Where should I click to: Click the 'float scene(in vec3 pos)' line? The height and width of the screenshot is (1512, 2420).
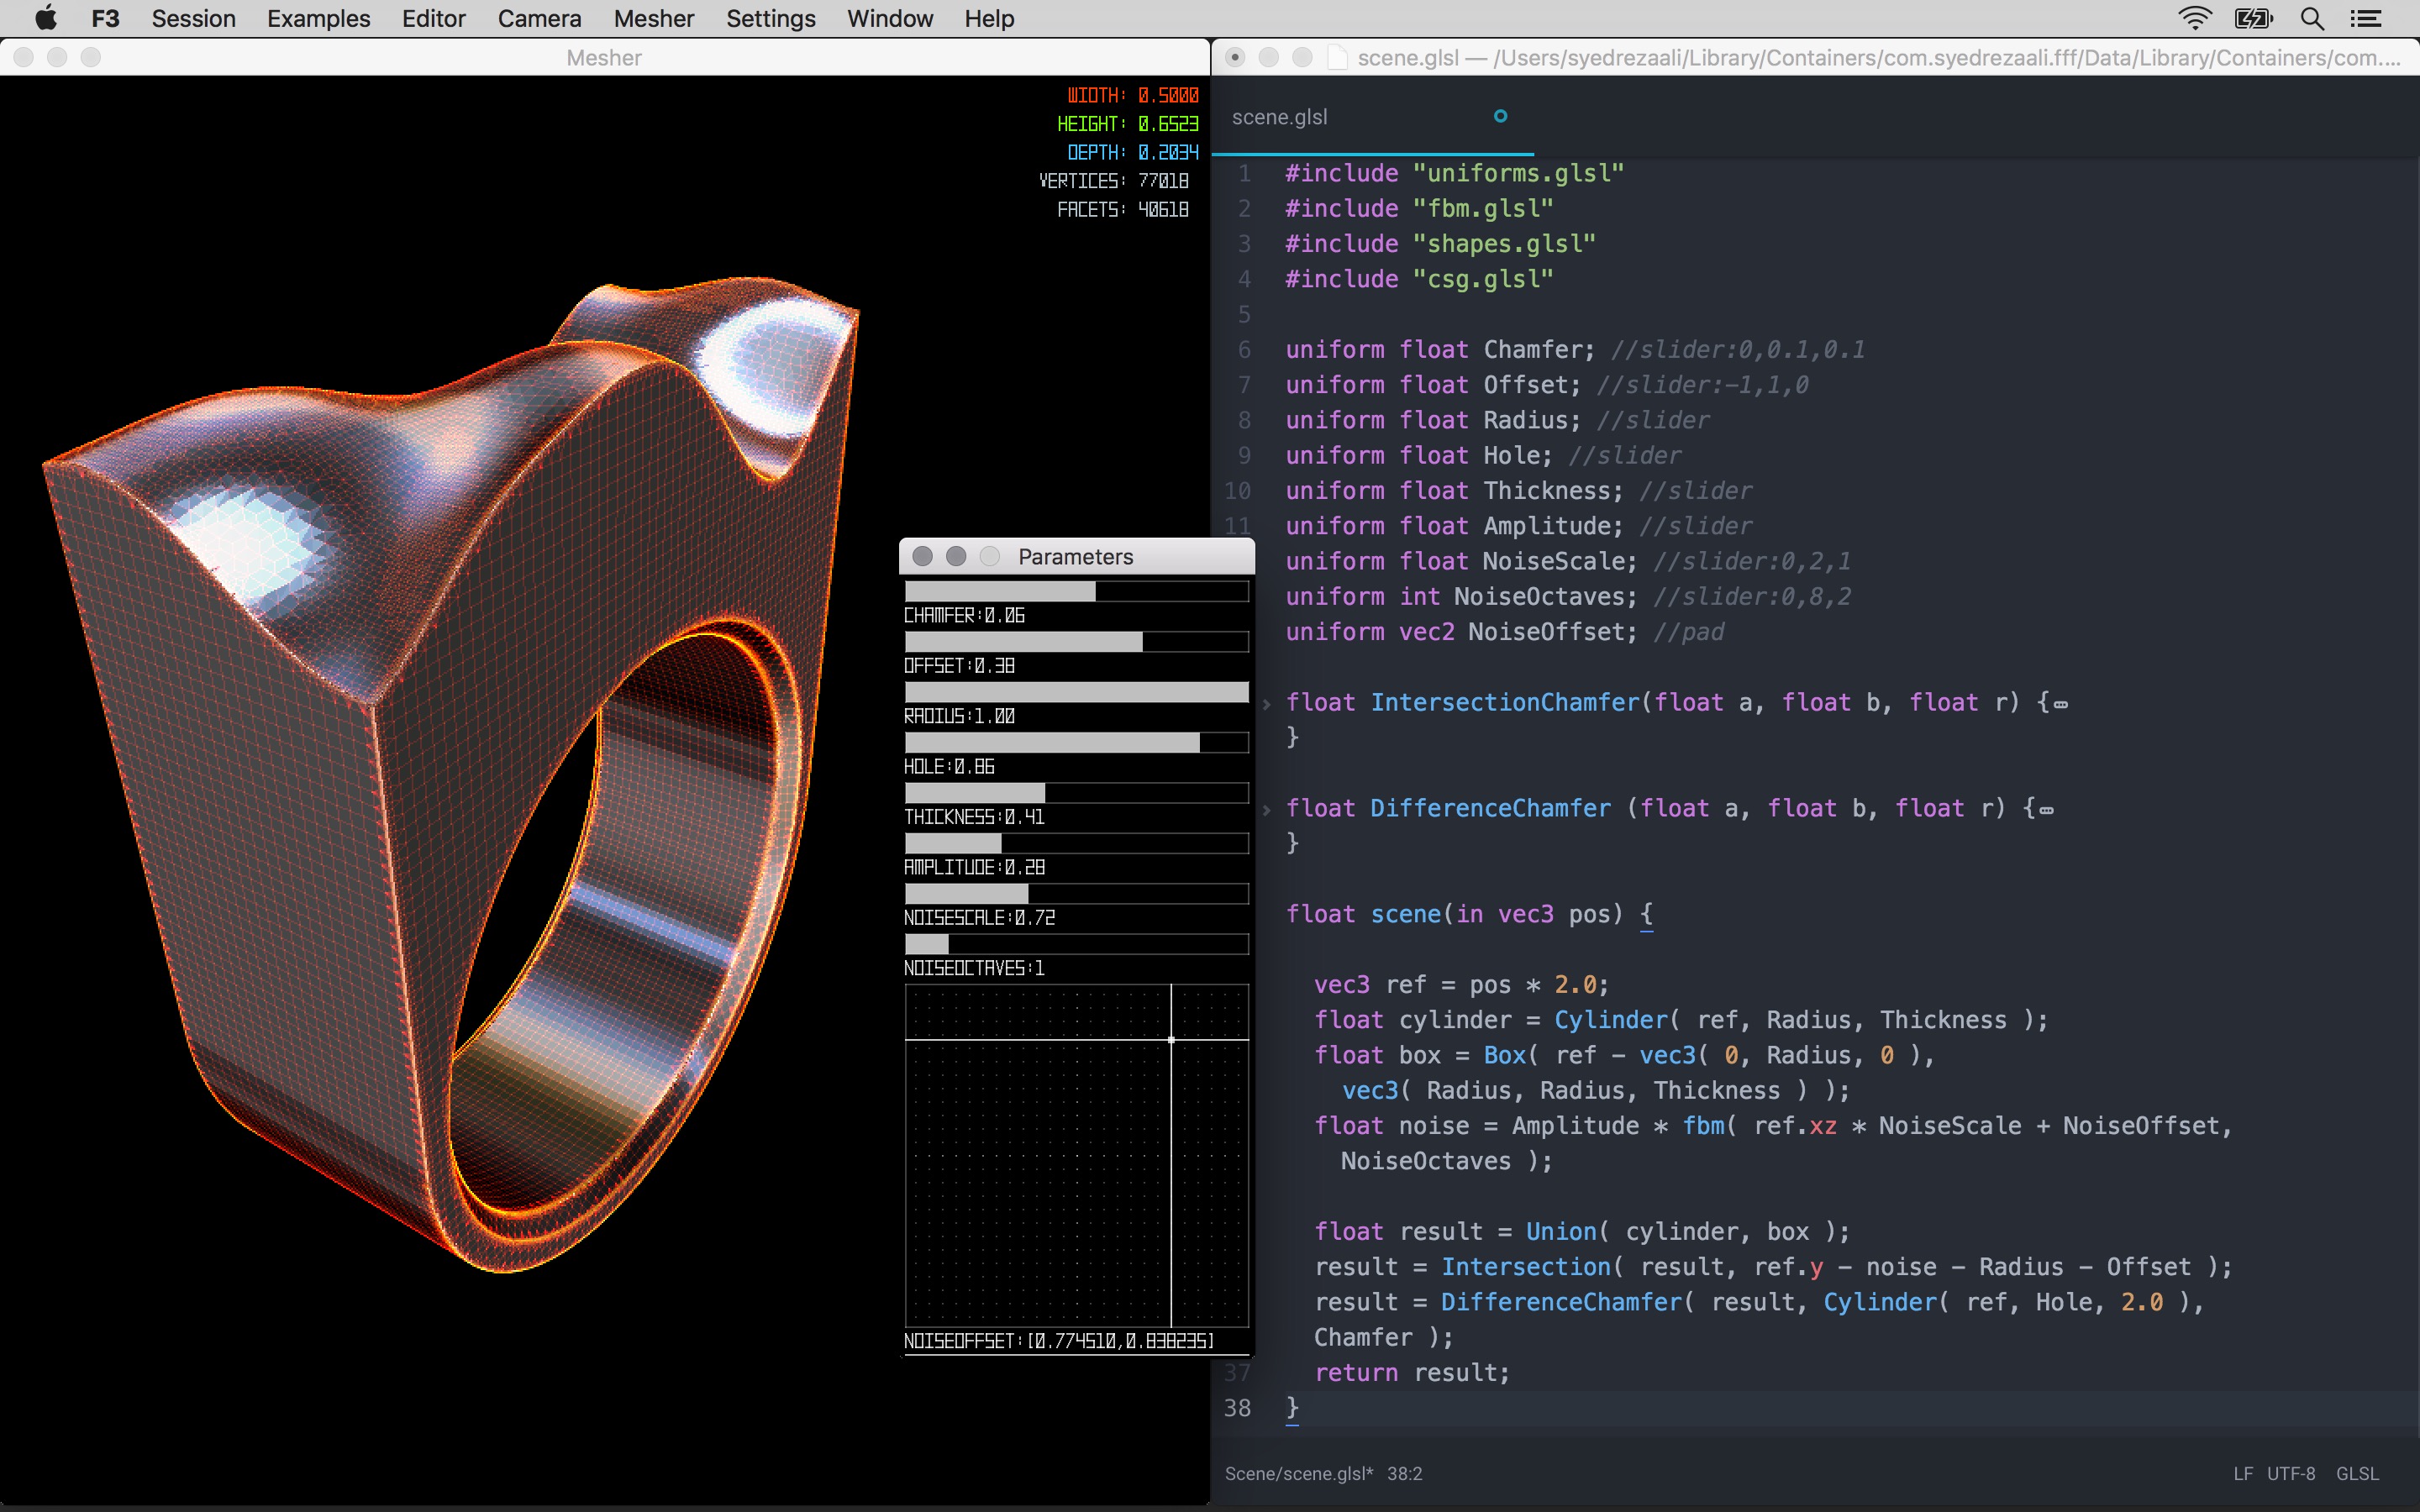pyautogui.click(x=1469, y=914)
